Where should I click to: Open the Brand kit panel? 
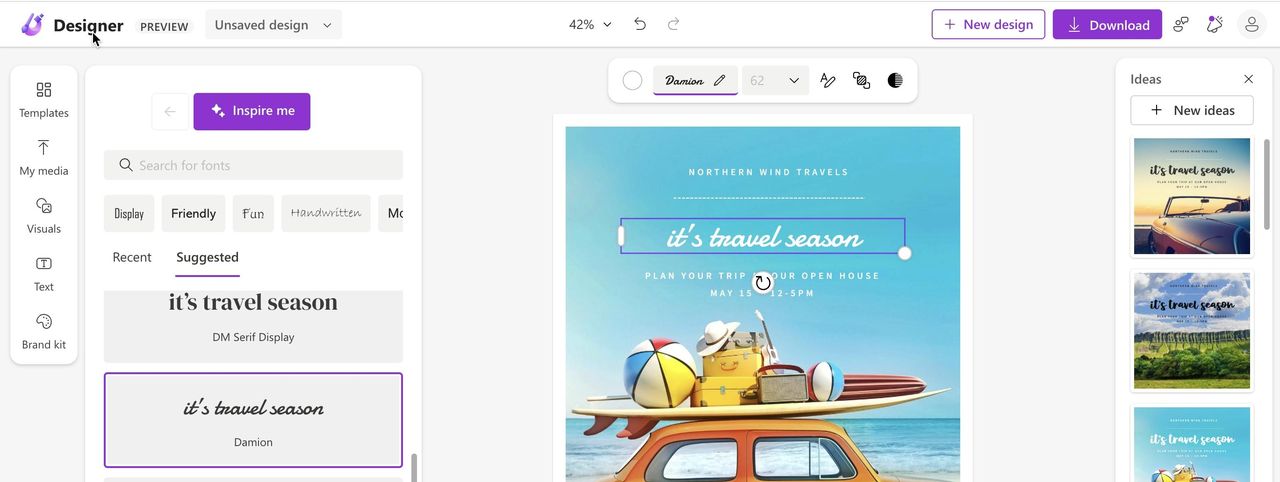44,331
